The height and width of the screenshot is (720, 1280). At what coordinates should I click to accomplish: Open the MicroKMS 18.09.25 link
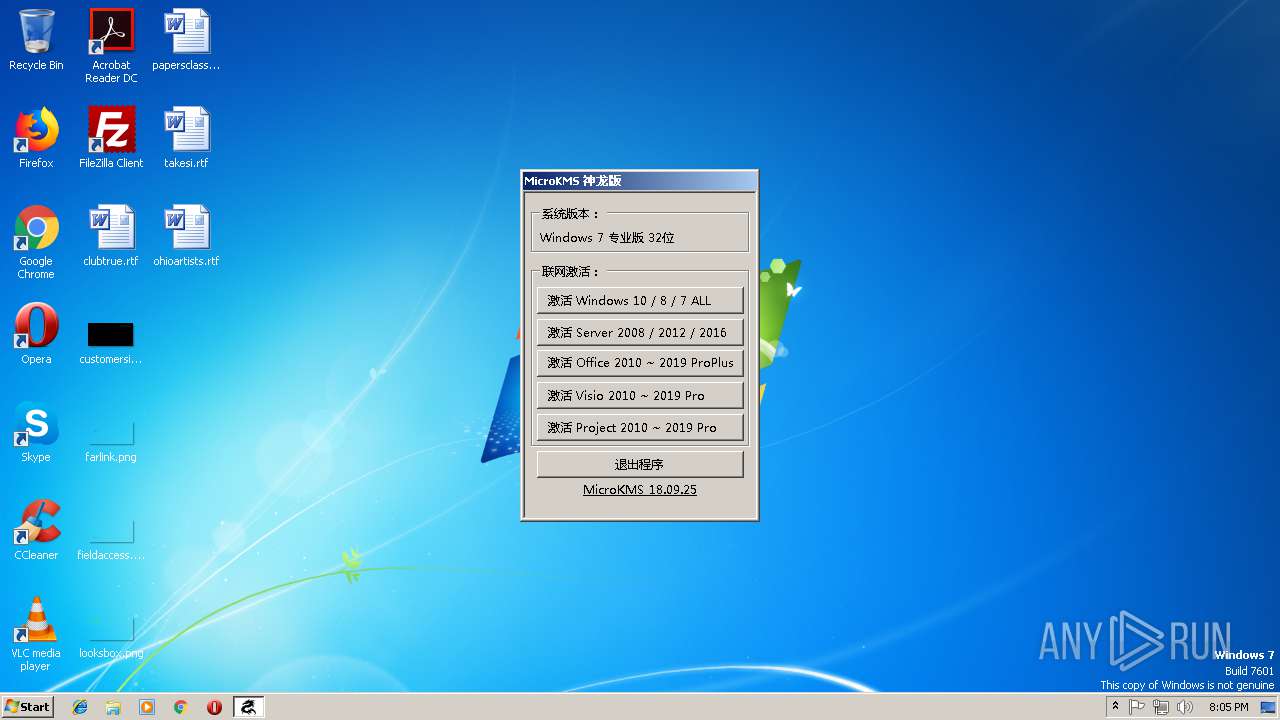640,490
